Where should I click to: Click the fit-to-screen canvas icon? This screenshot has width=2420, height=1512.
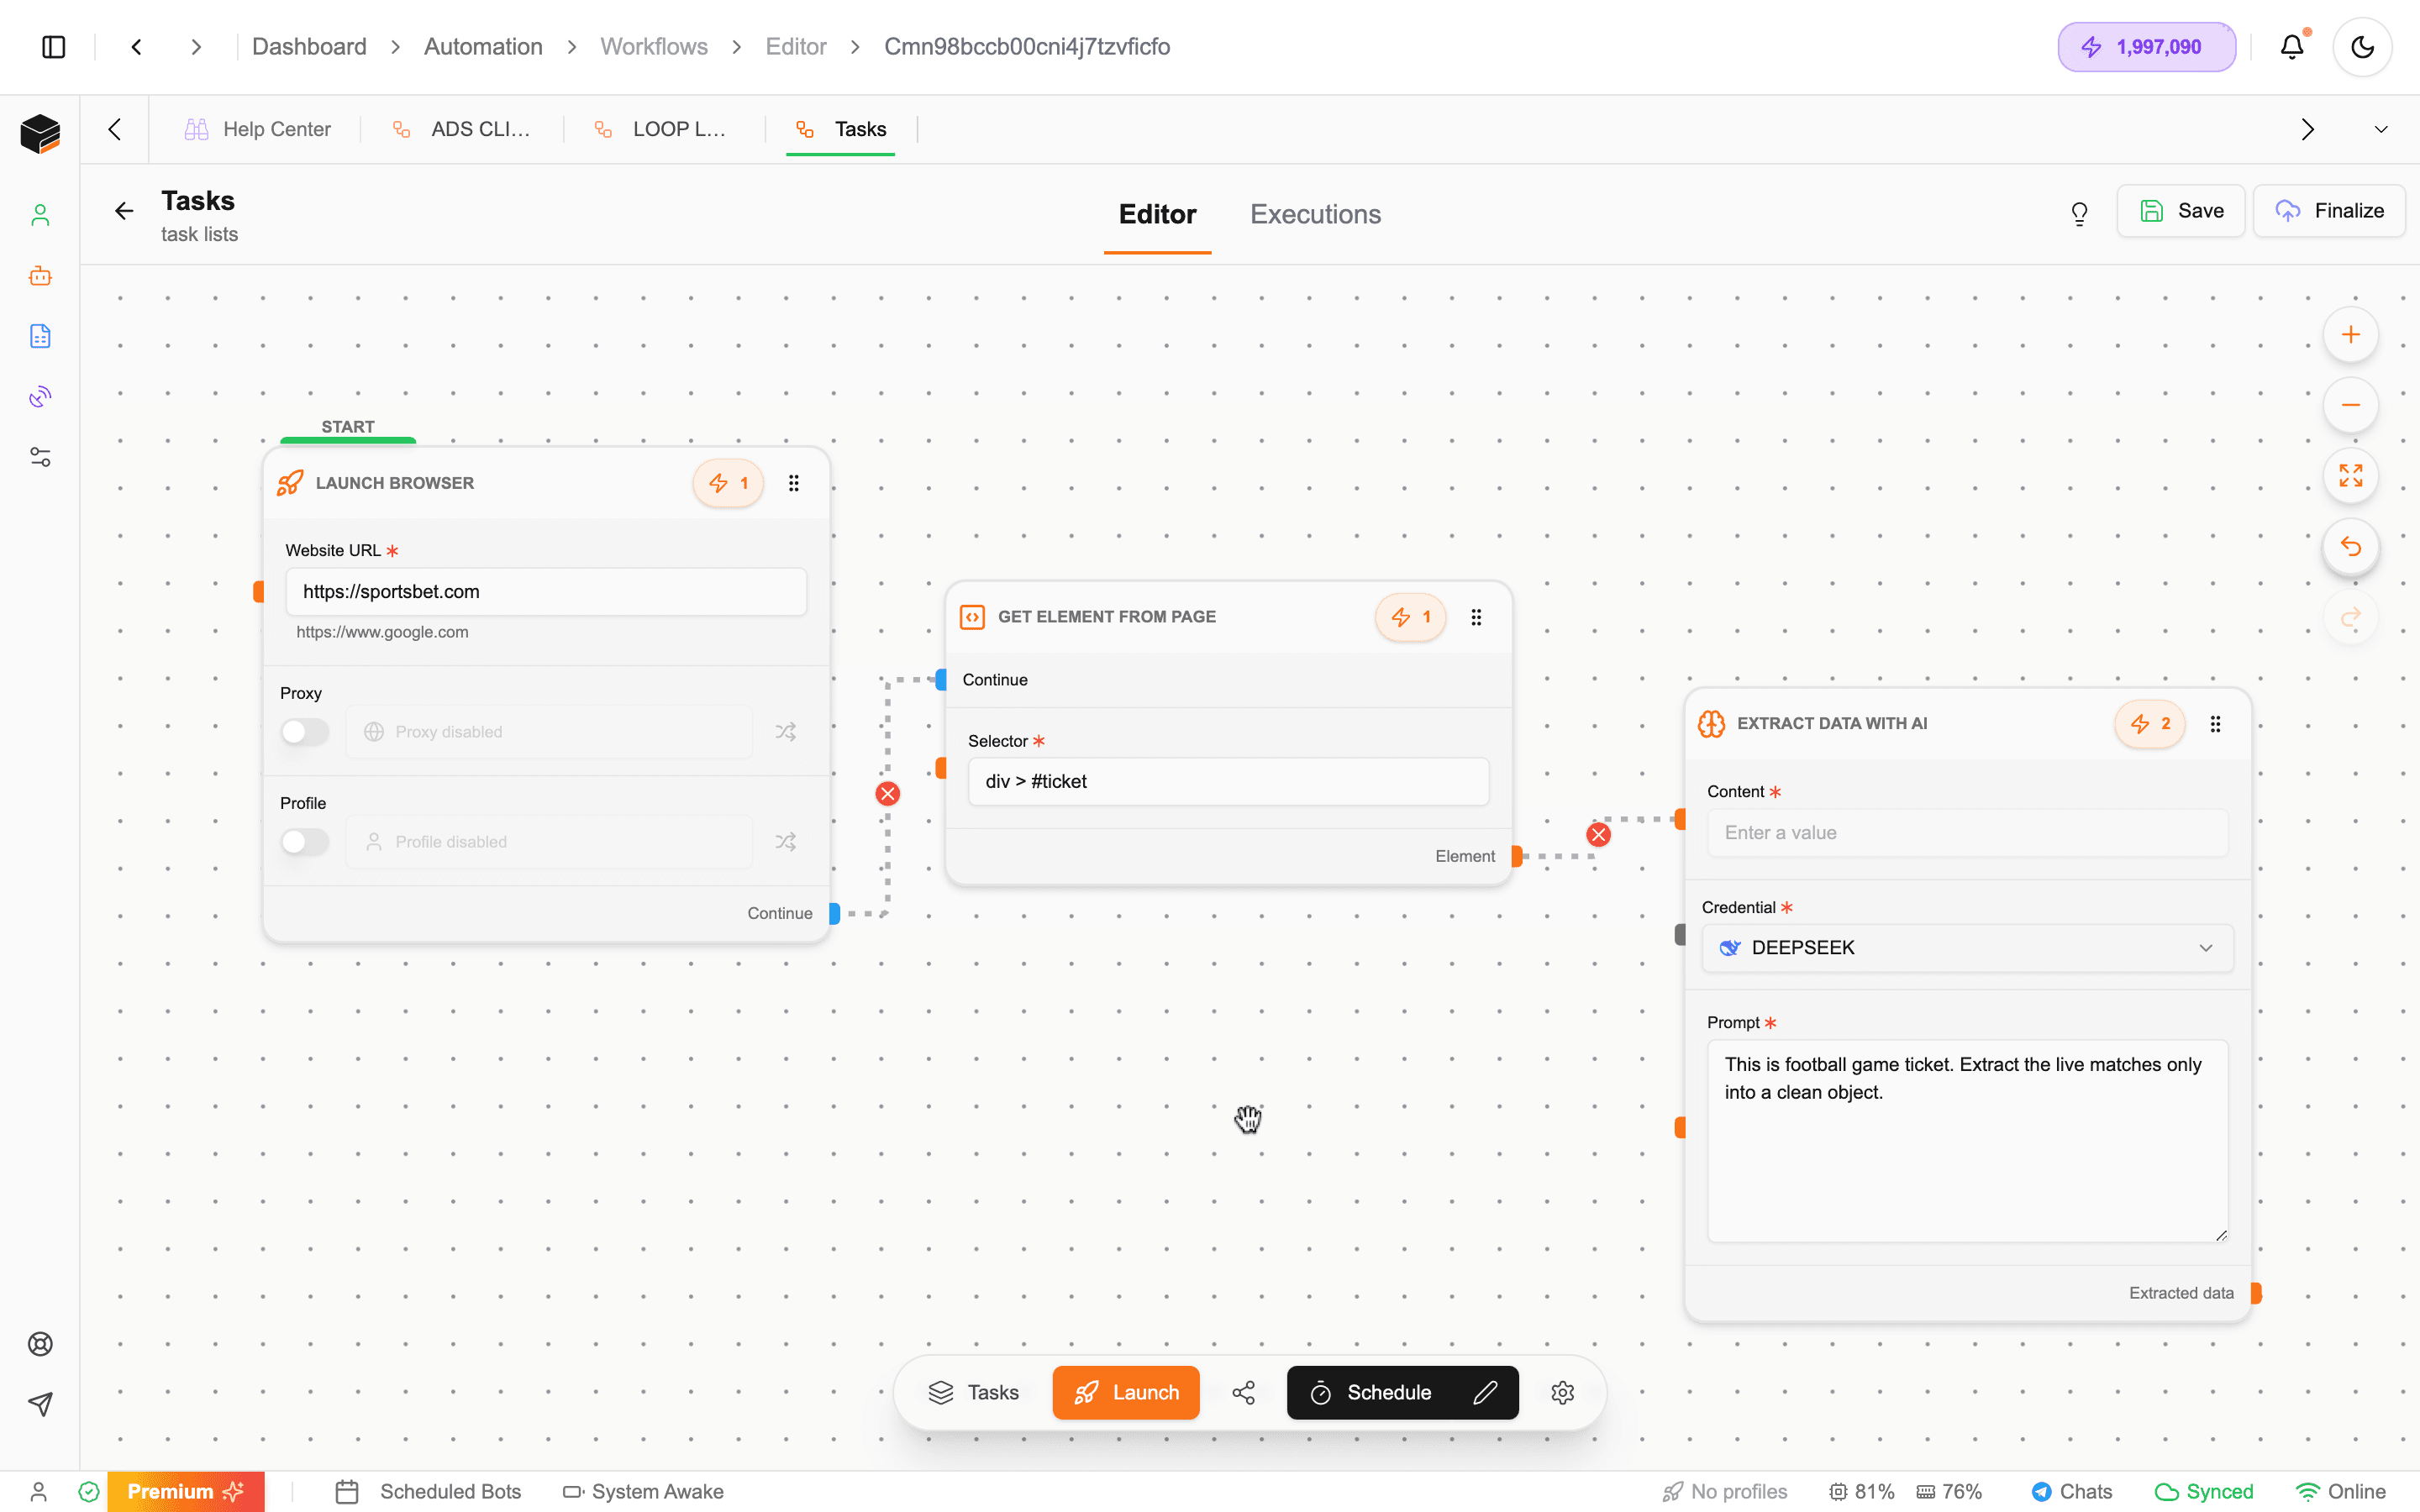(x=2350, y=476)
